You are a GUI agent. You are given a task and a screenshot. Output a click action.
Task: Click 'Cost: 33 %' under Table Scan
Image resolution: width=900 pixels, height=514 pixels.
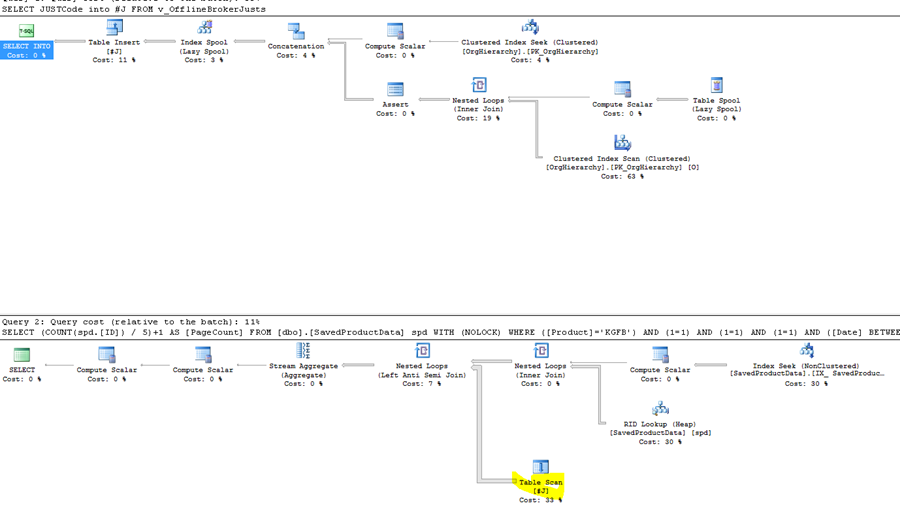pos(540,500)
